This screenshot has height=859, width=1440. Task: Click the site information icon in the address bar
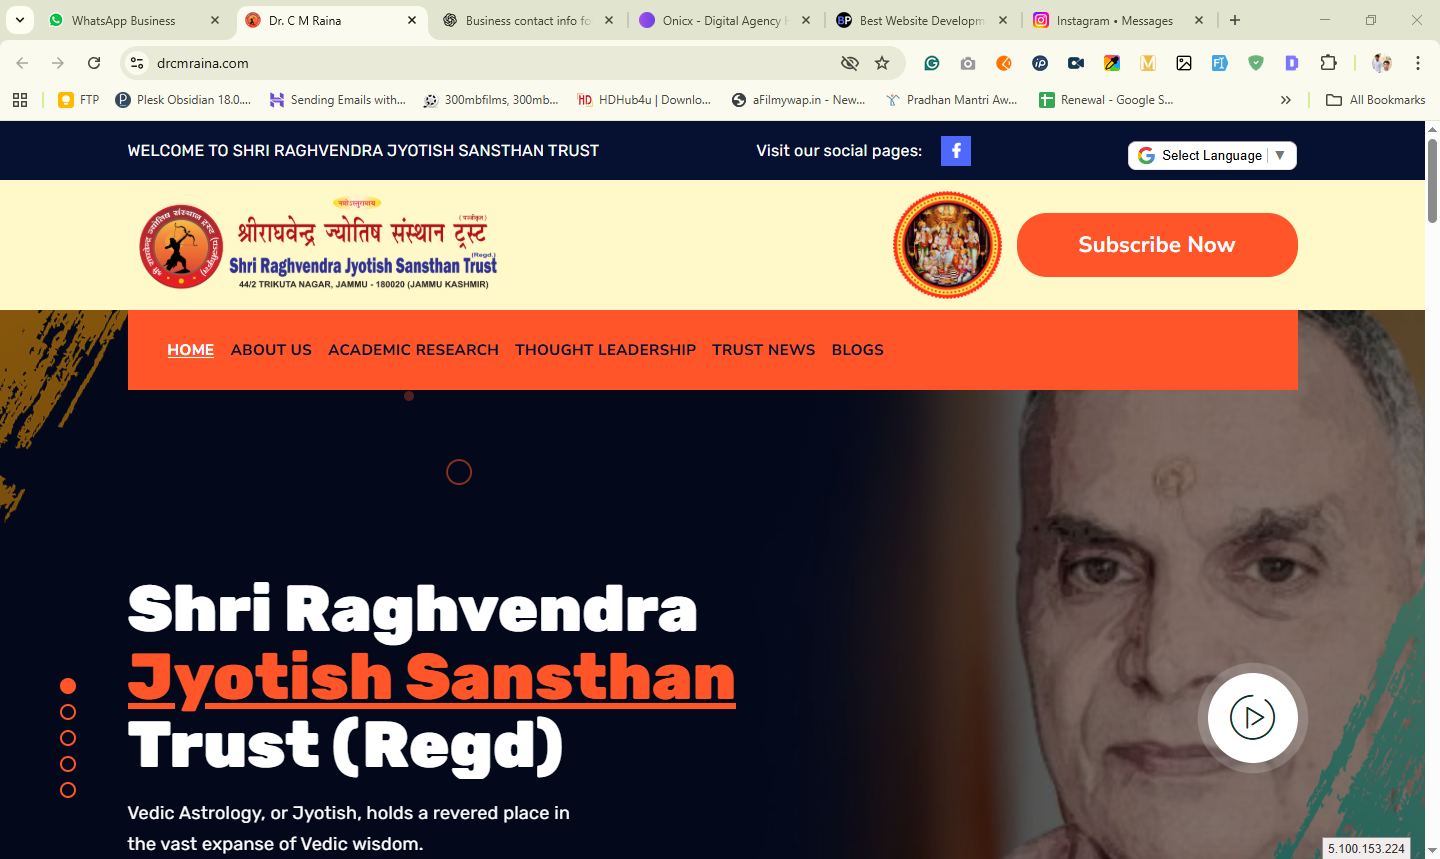click(x=137, y=63)
